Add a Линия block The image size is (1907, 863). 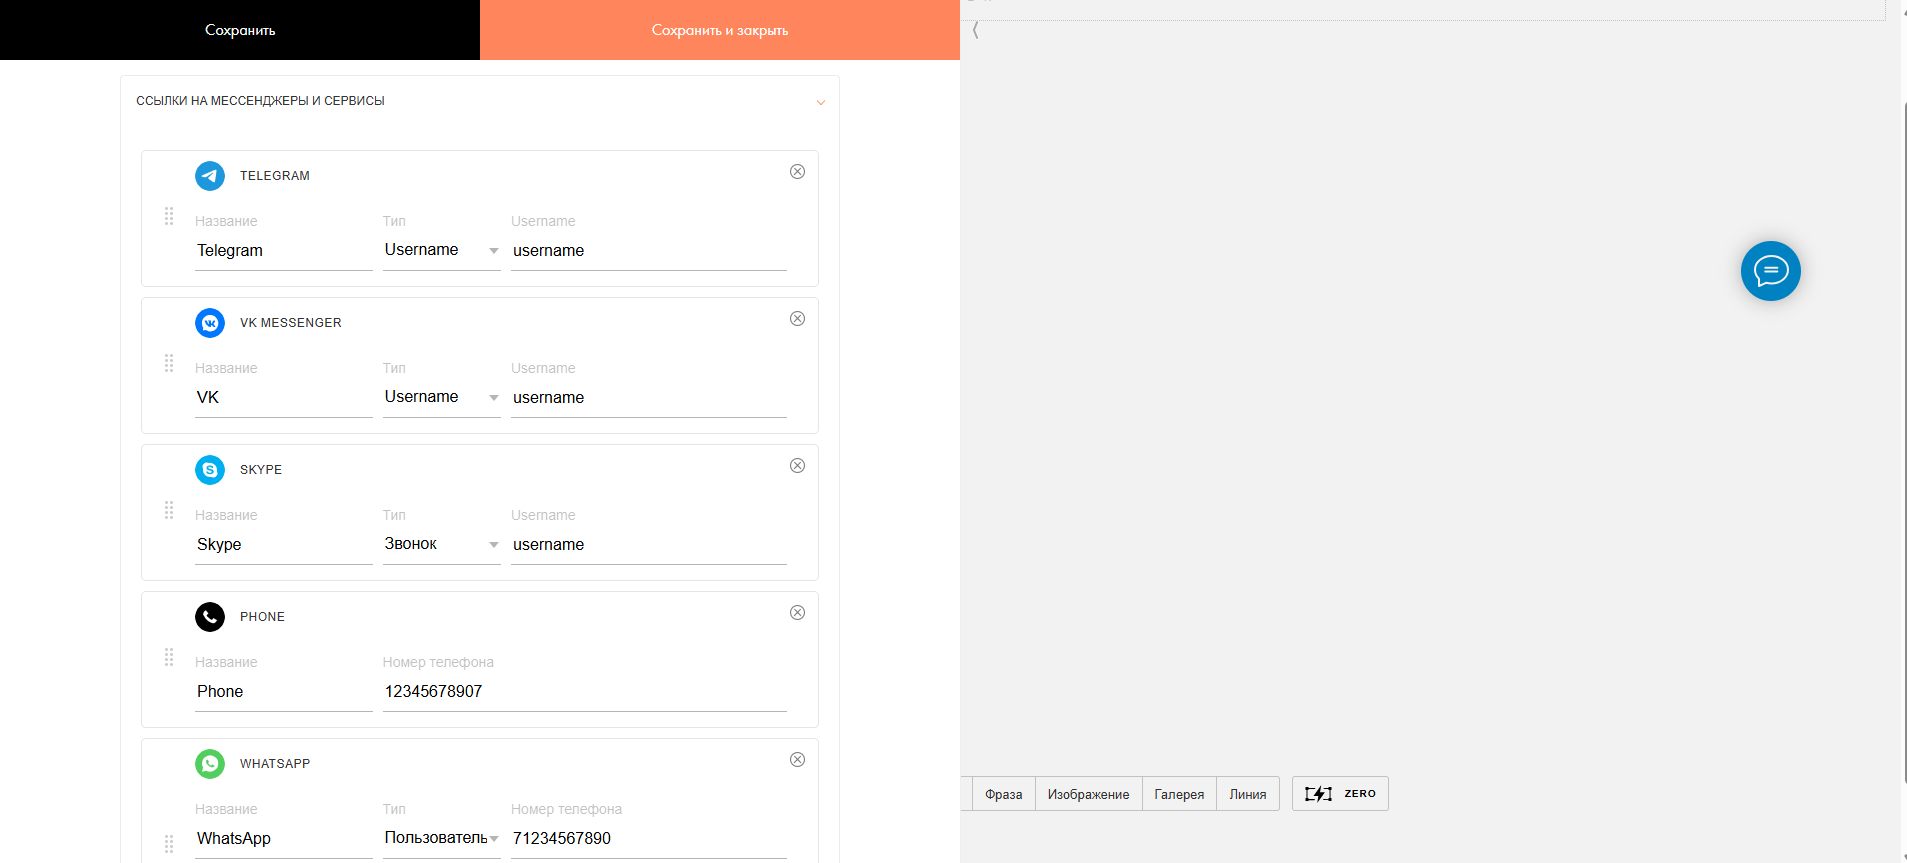point(1248,794)
